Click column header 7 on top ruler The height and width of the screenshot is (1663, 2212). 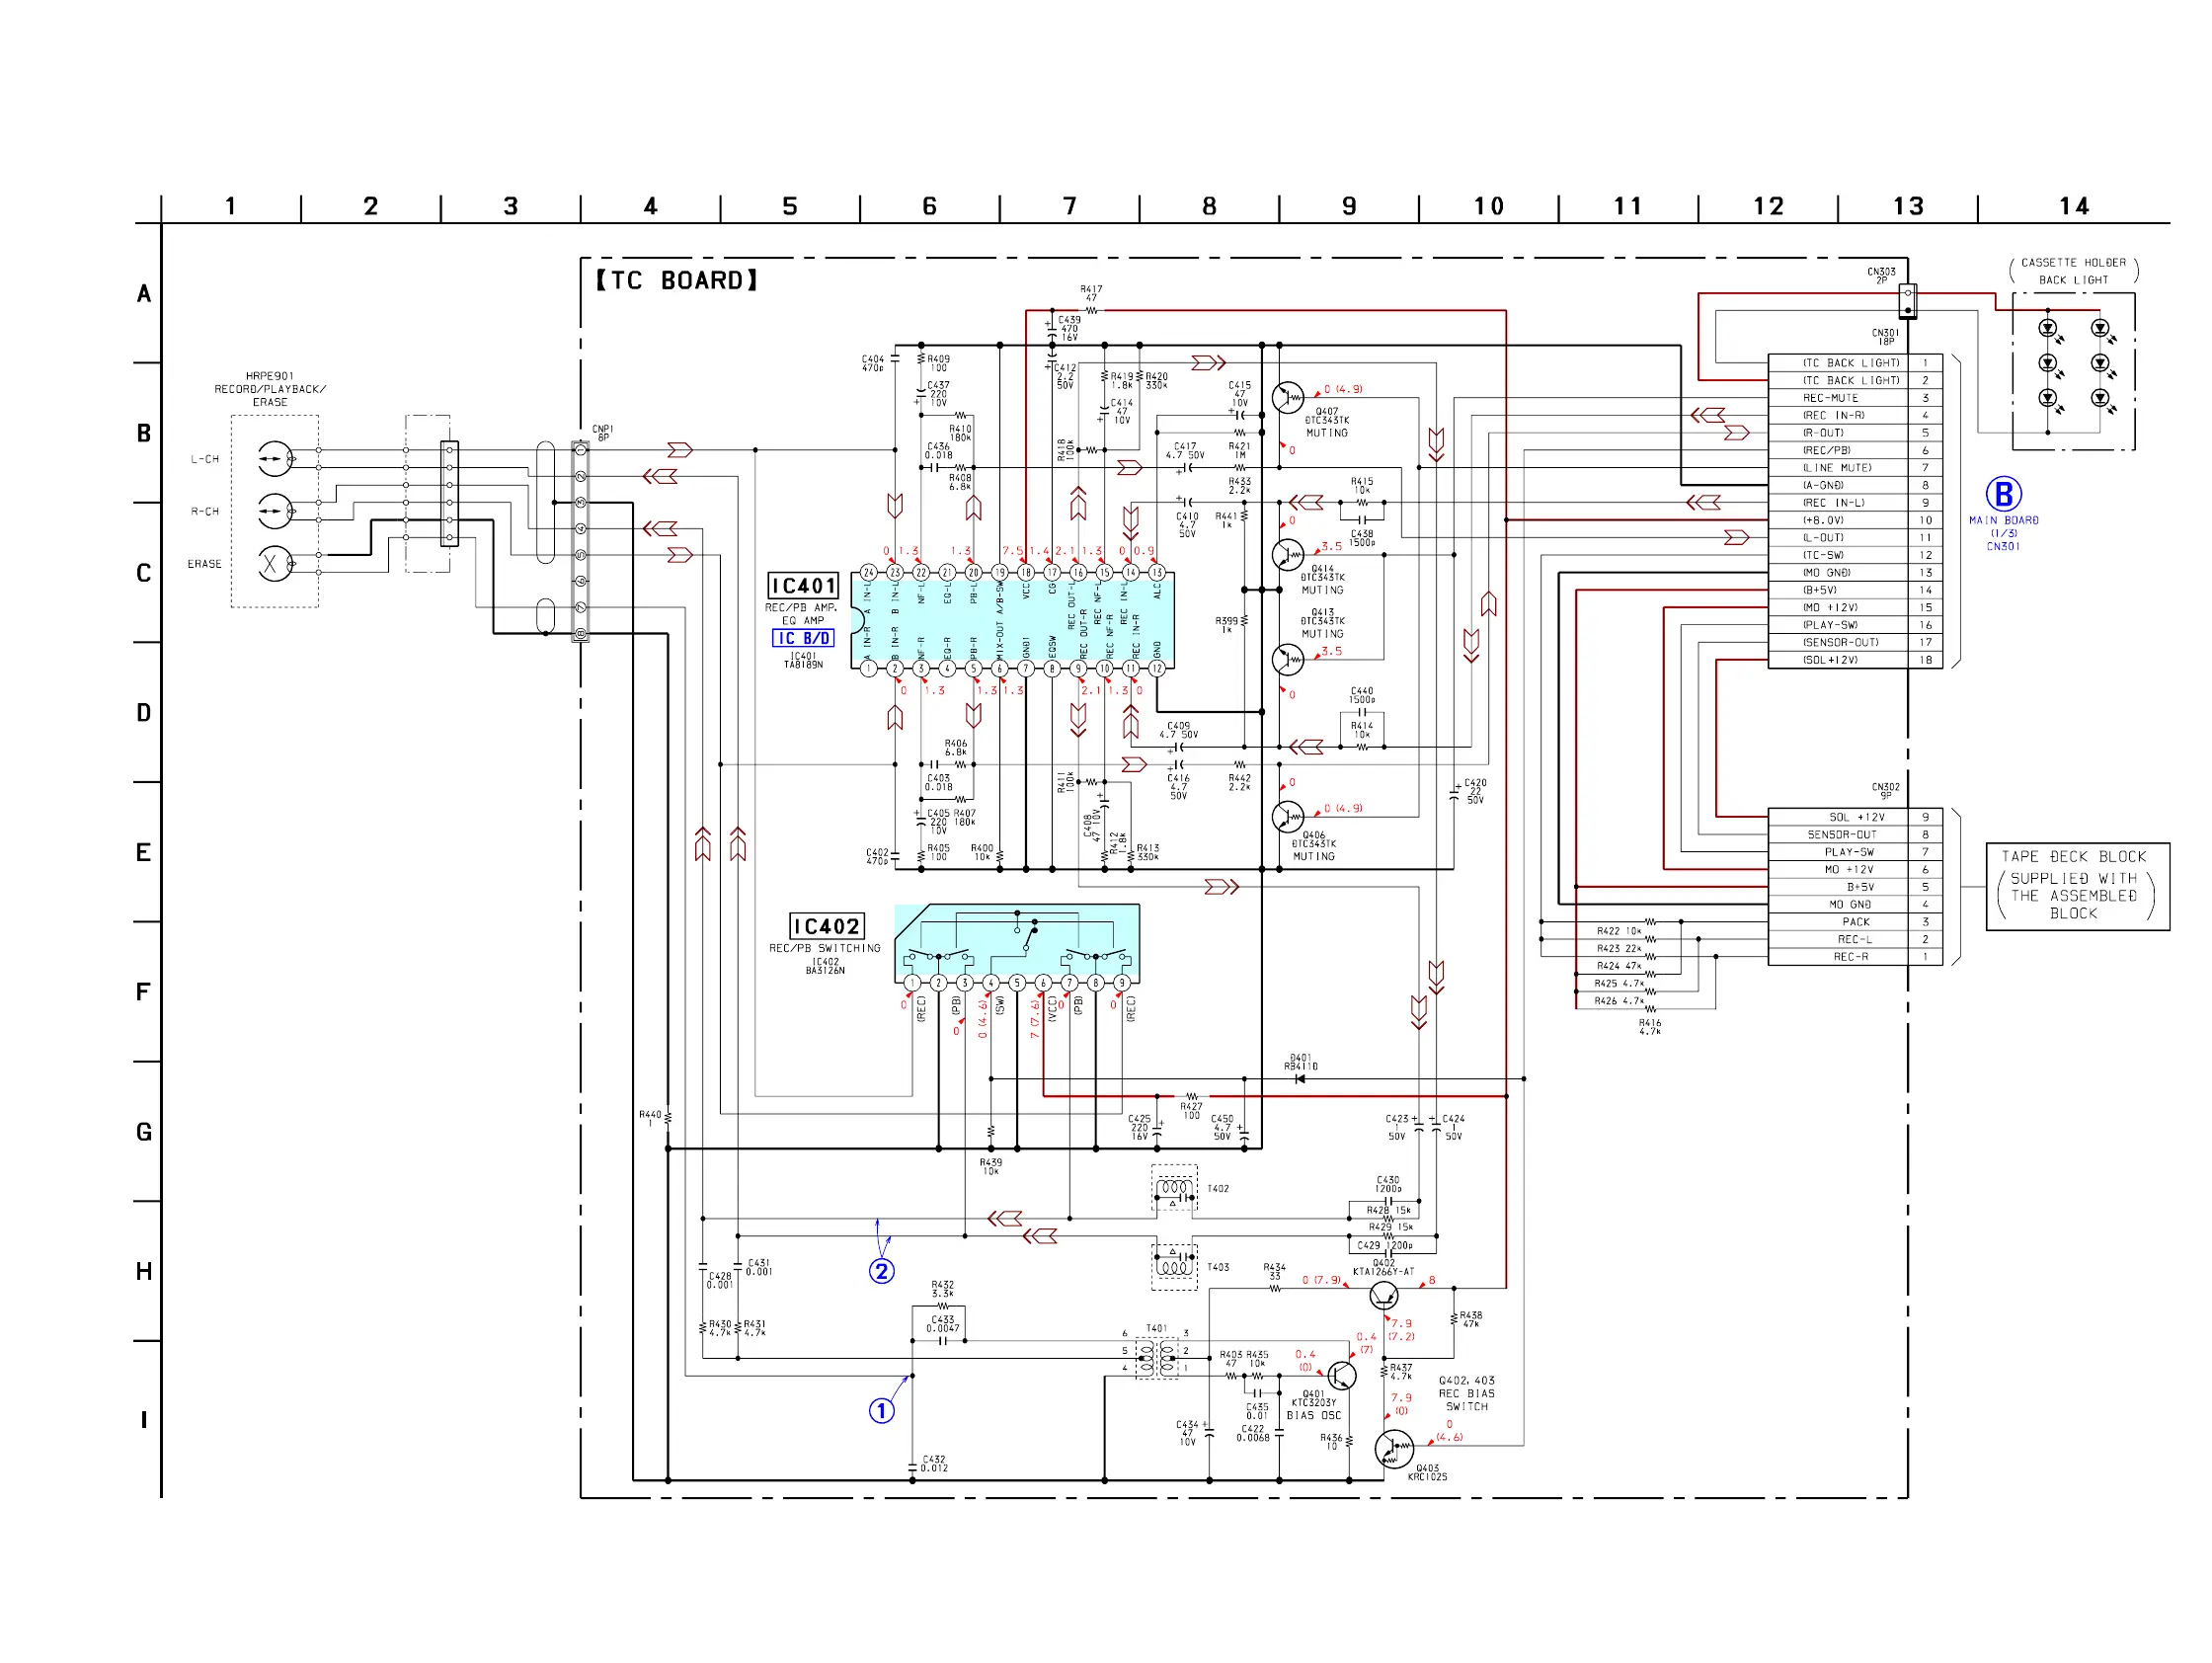click(1069, 206)
